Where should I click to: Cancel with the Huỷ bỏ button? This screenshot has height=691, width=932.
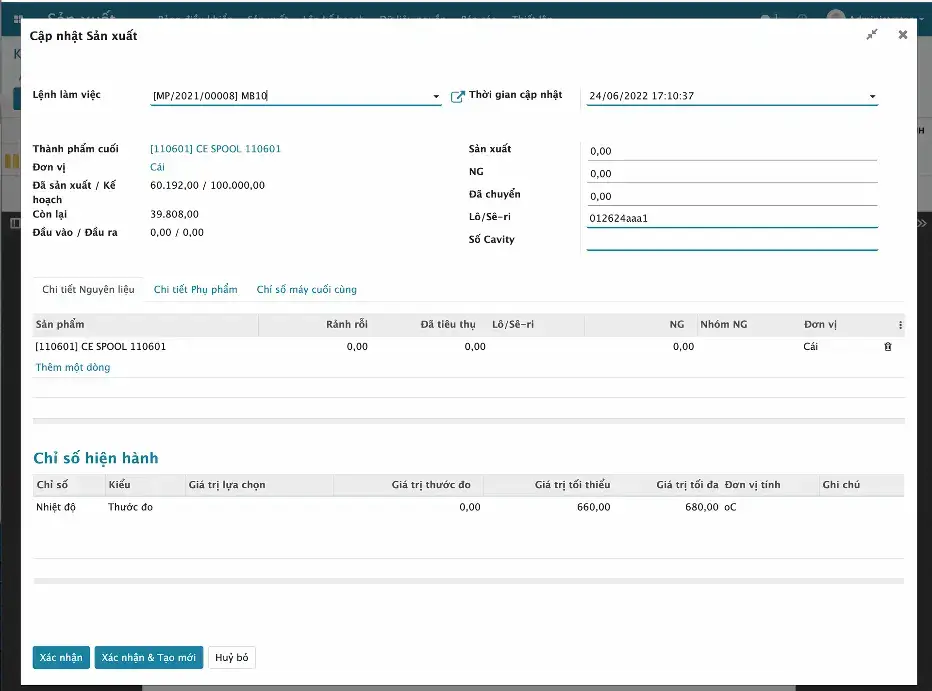click(x=231, y=657)
